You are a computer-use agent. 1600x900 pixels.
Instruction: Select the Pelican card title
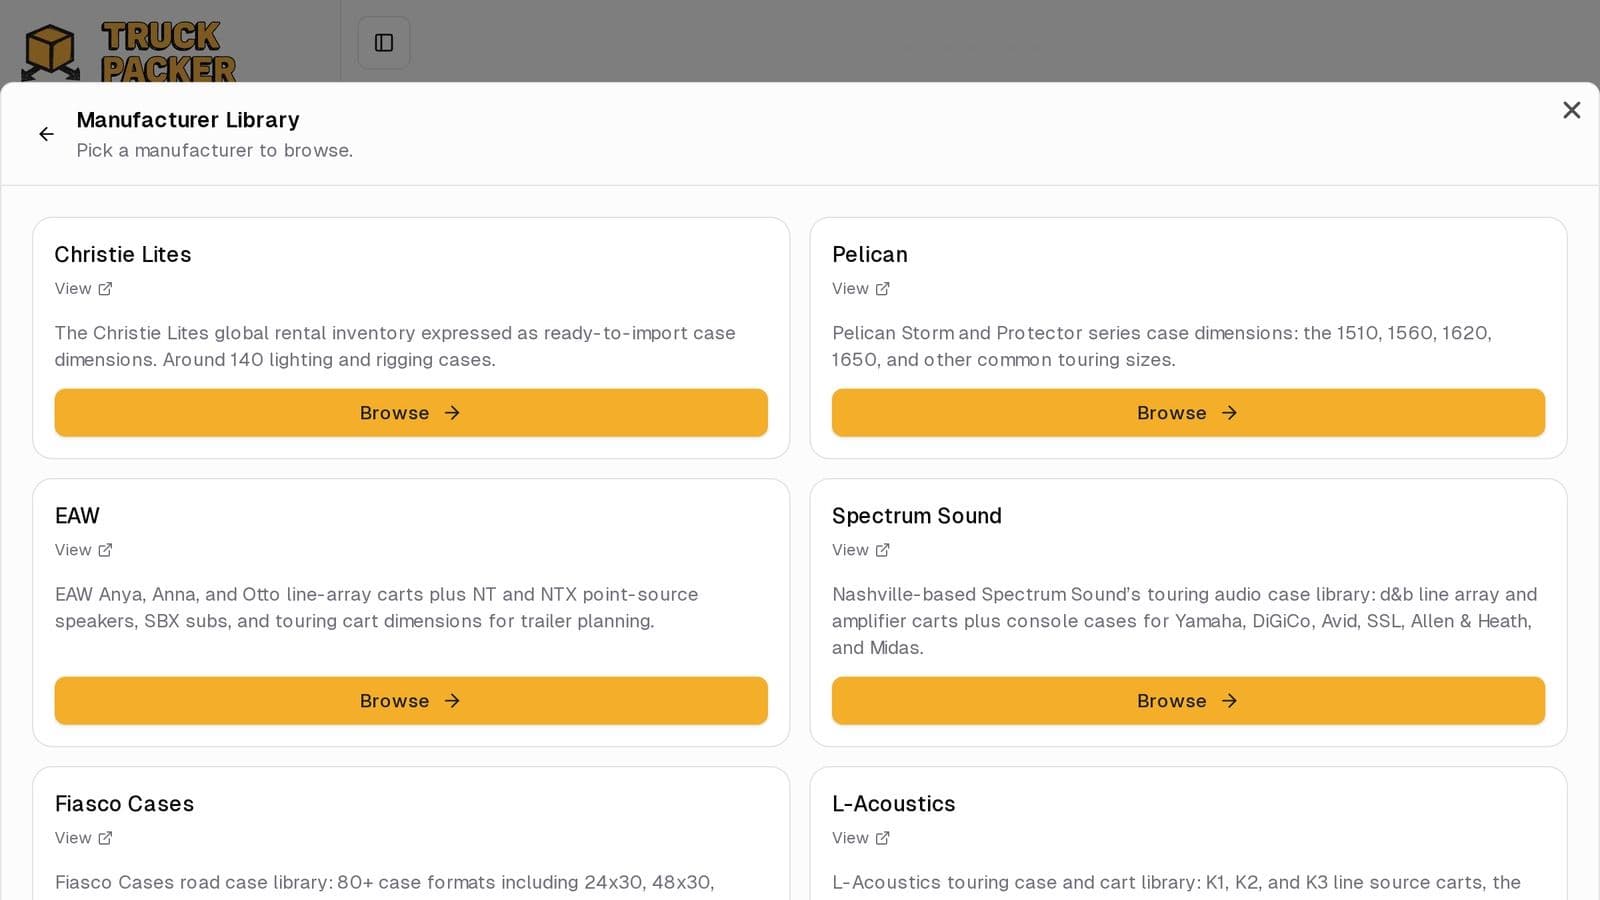tap(870, 255)
